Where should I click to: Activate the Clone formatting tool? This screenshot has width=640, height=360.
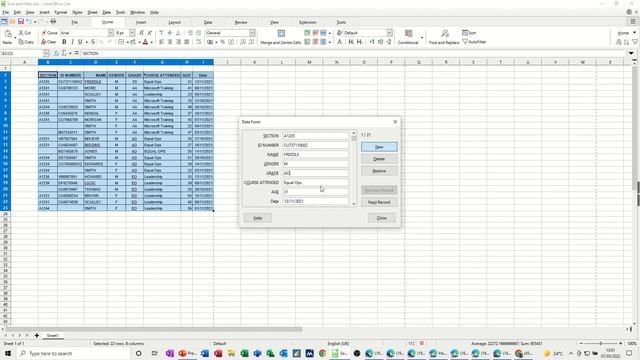point(49,33)
